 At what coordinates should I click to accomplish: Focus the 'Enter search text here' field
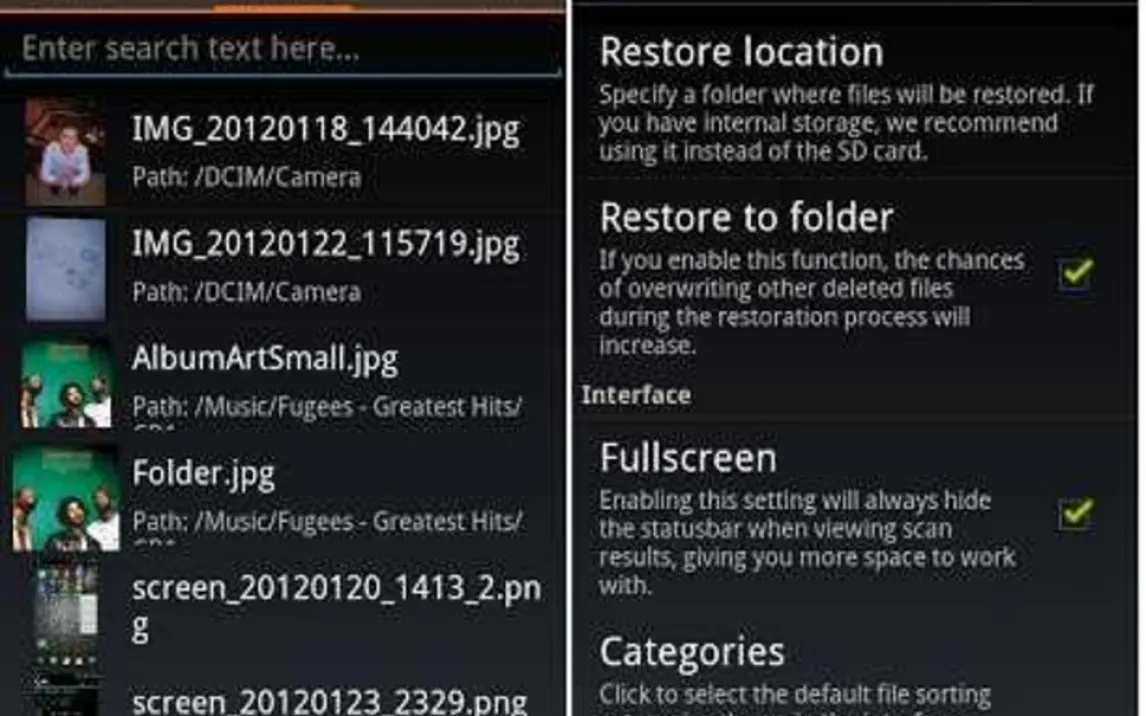click(x=283, y=50)
